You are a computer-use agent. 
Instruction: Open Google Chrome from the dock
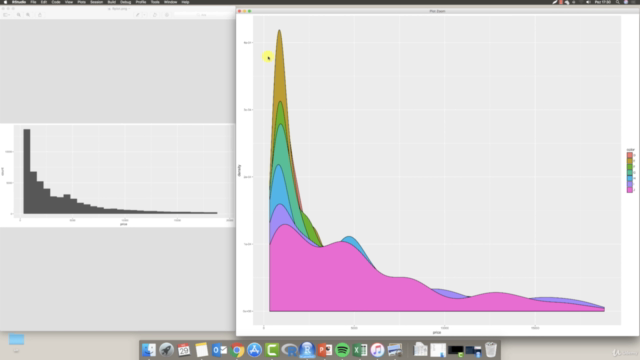pyautogui.click(x=237, y=350)
